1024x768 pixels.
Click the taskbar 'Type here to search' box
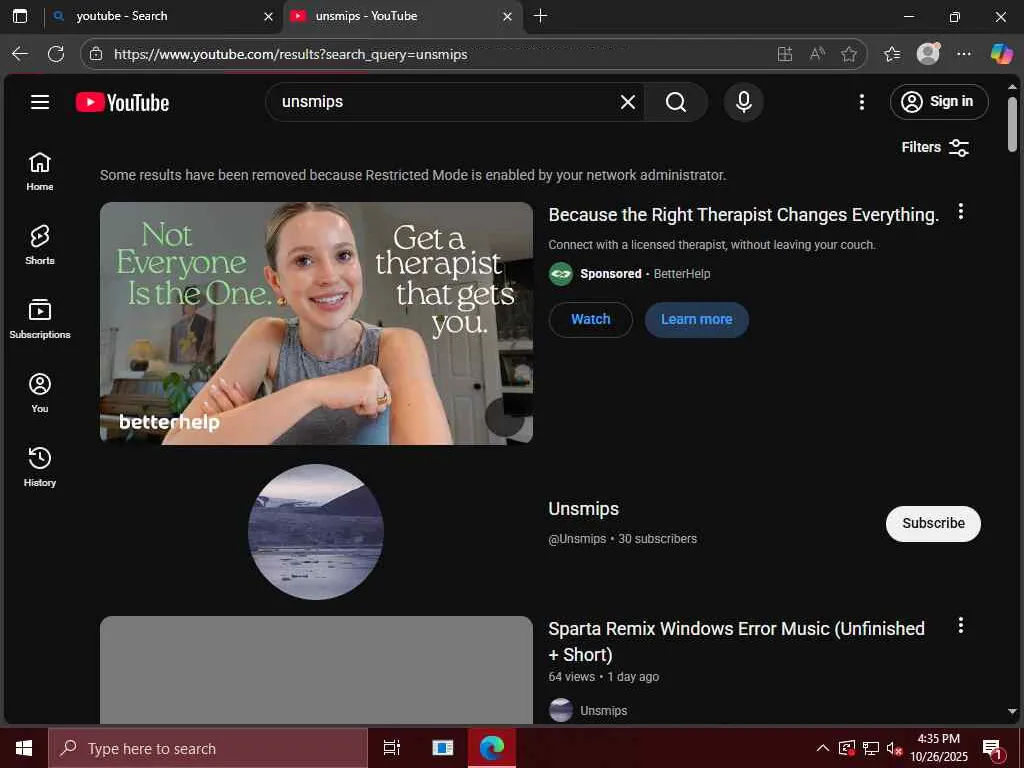[208, 748]
